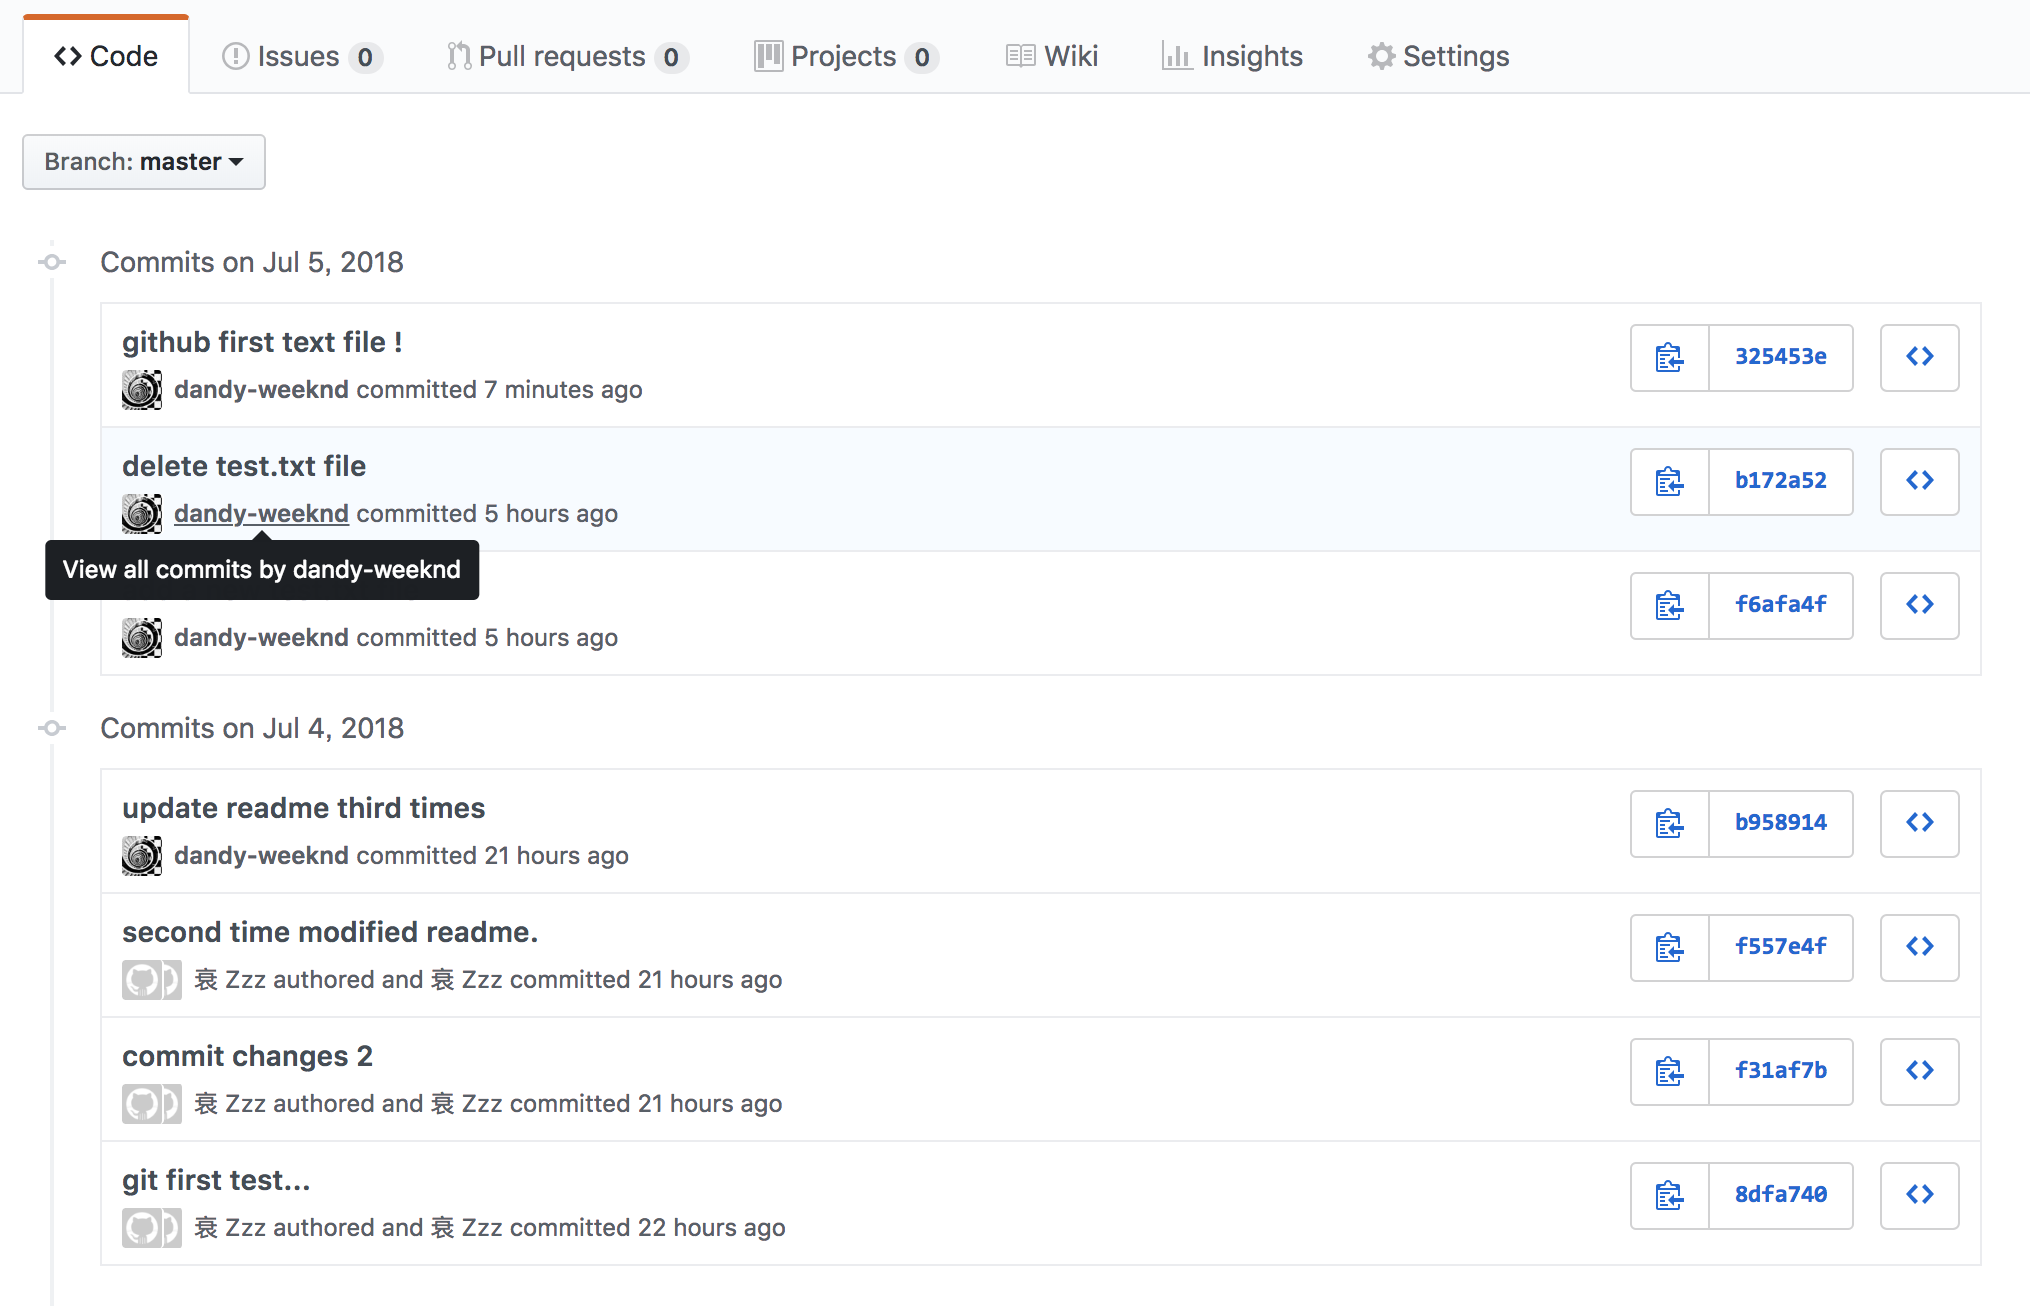The width and height of the screenshot is (2030, 1316).
Task: Go to the Wiki tab
Action: pyautogui.click(x=1052, y=56)
